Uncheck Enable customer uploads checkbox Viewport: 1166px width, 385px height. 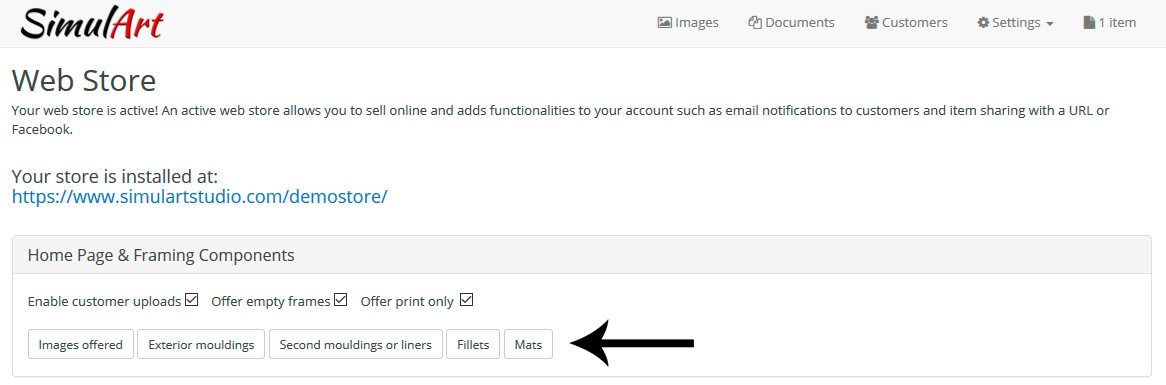192,300
